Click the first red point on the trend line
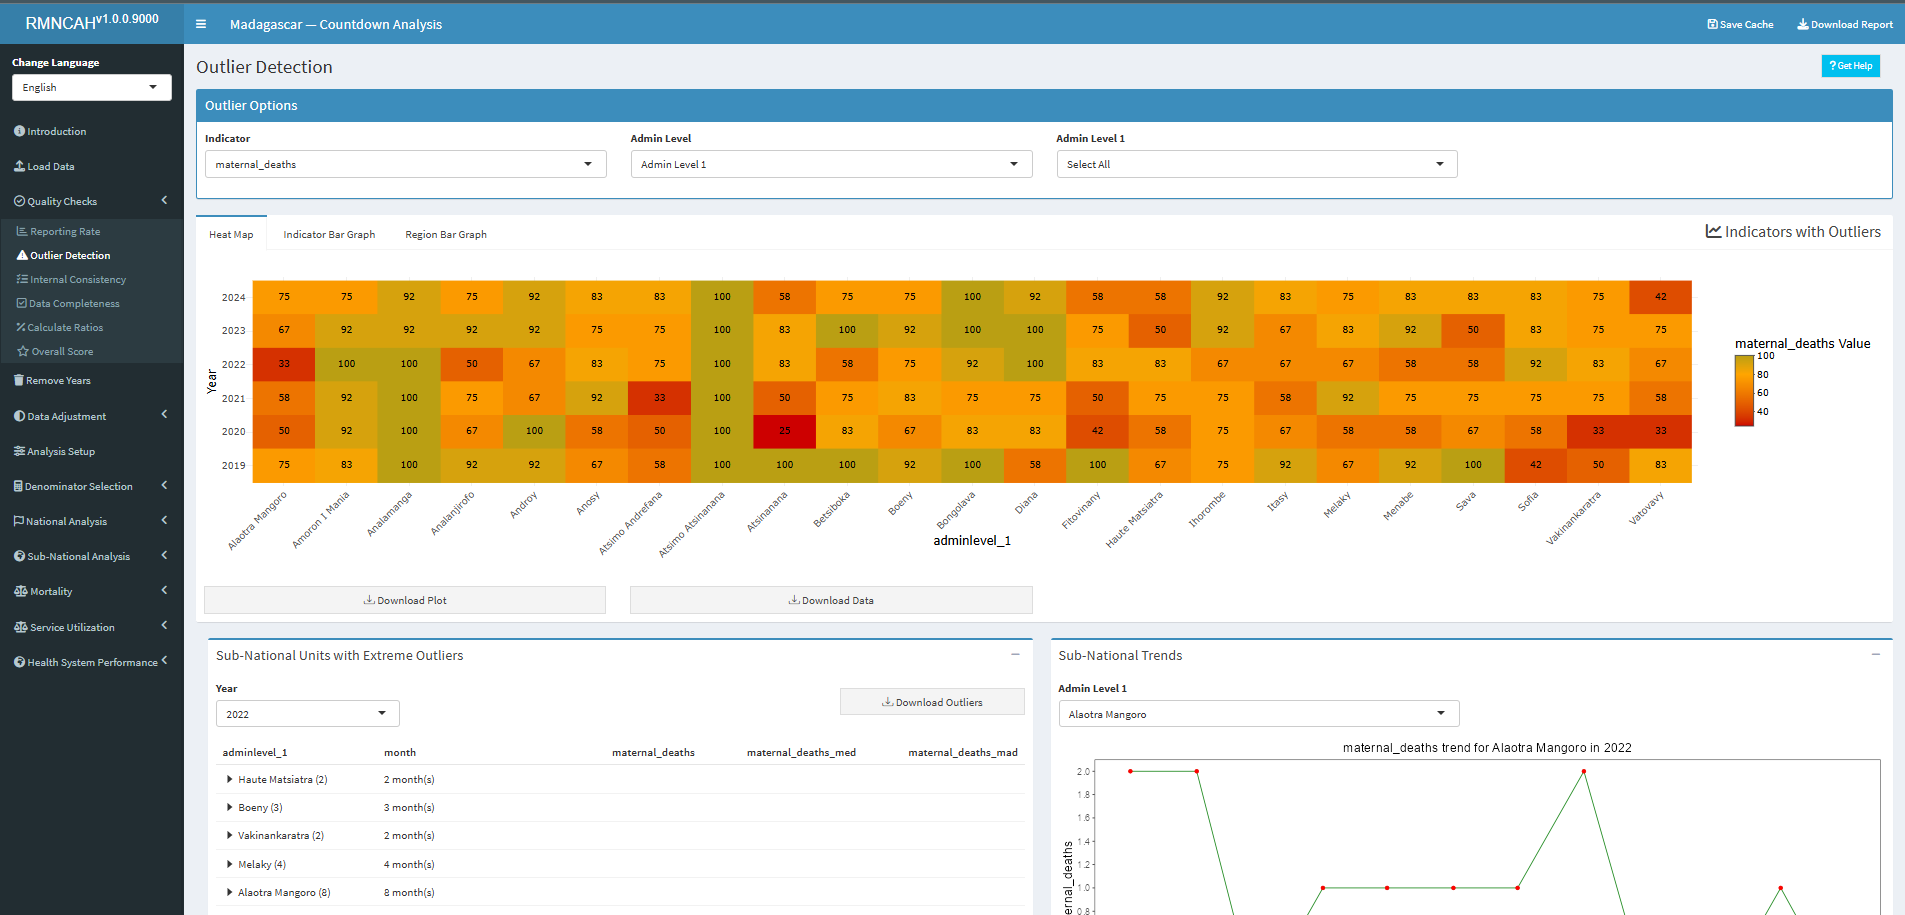This screenshot has width=1905, height=915. [1130, 771]
